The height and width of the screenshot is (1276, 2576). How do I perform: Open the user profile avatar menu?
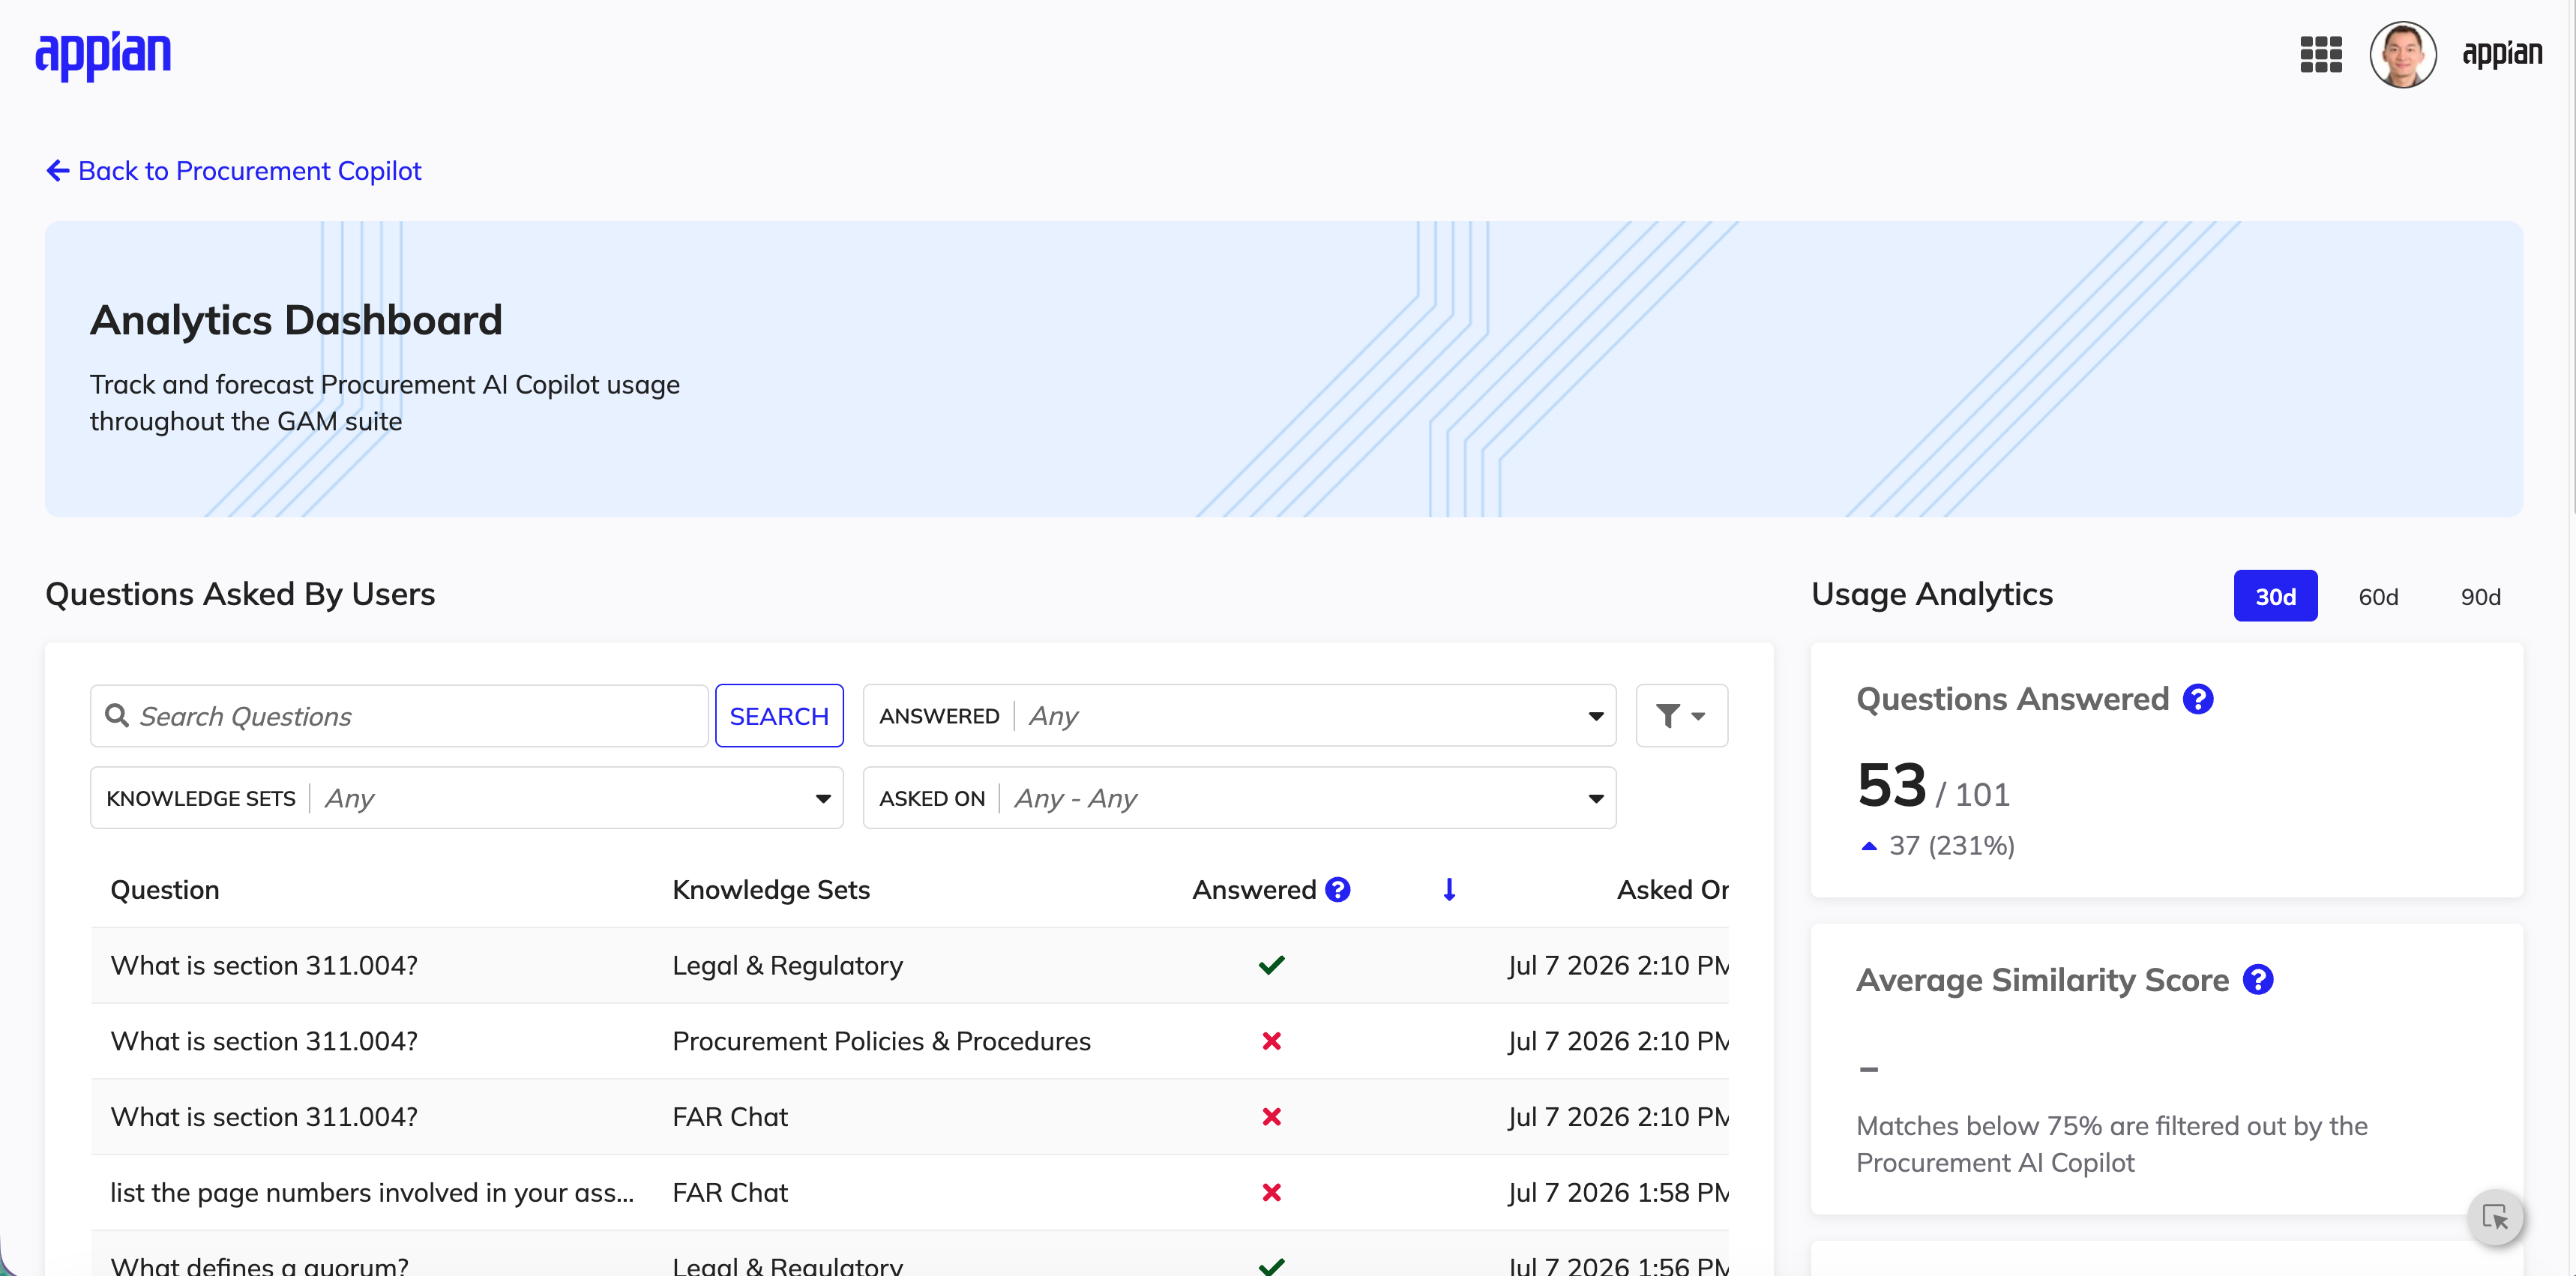pyautogui.click(x=2402, y=55)
